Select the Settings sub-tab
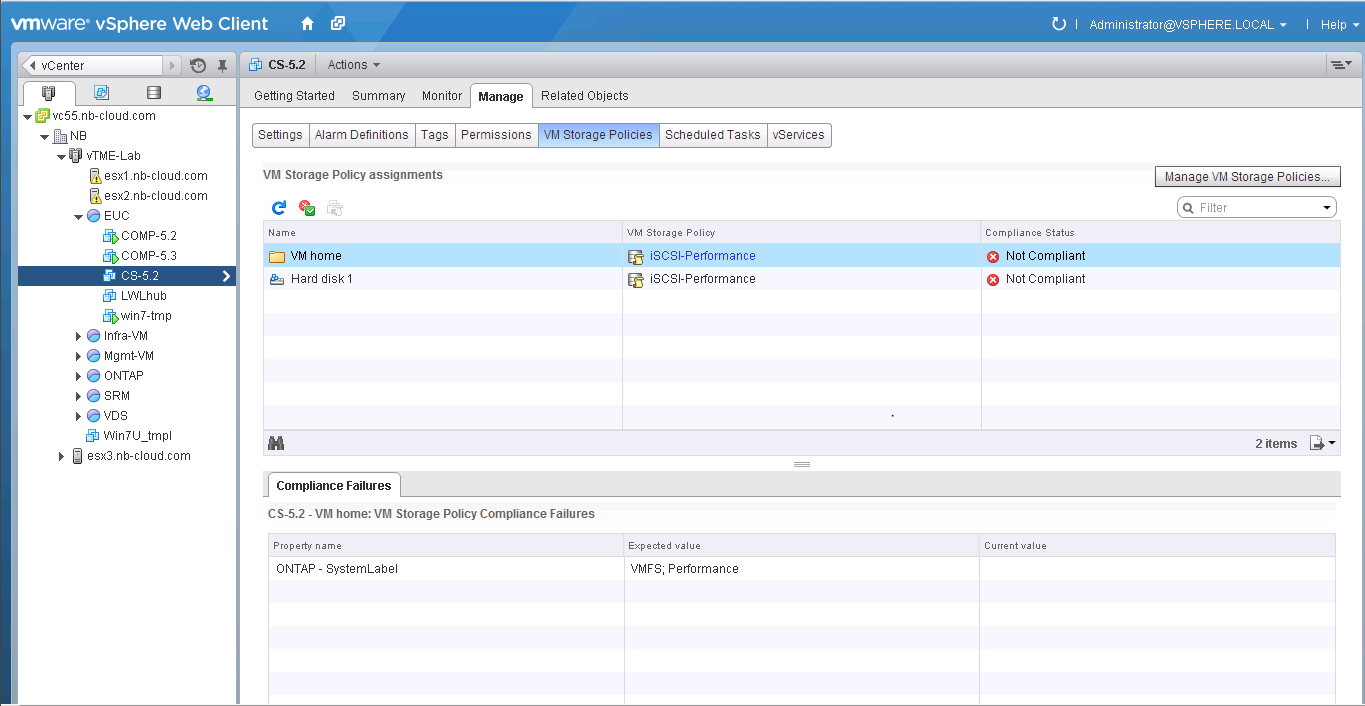Screen dimensions: 1365x706 (x=280, y=135)
